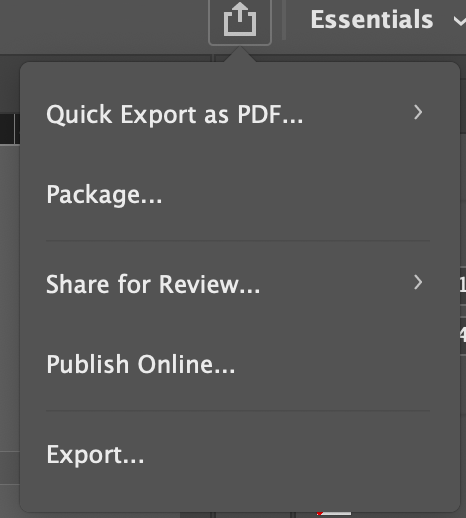Click the Review word in Share entry
This screenshot has height=518, width=466.
coord(209,285)
